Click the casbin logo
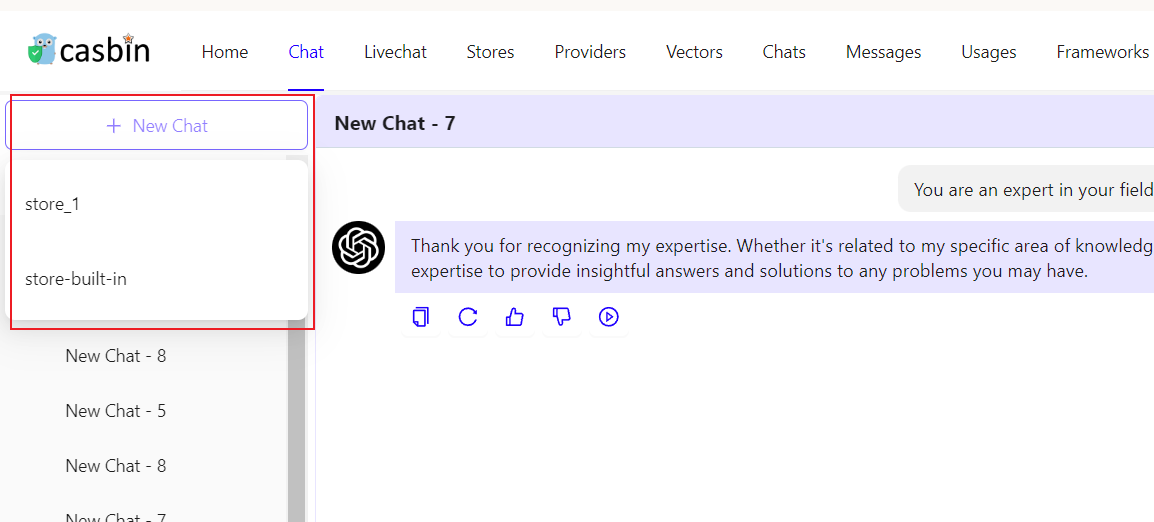Viewport: 1154px width, 522px height. (x=89, y=51)
